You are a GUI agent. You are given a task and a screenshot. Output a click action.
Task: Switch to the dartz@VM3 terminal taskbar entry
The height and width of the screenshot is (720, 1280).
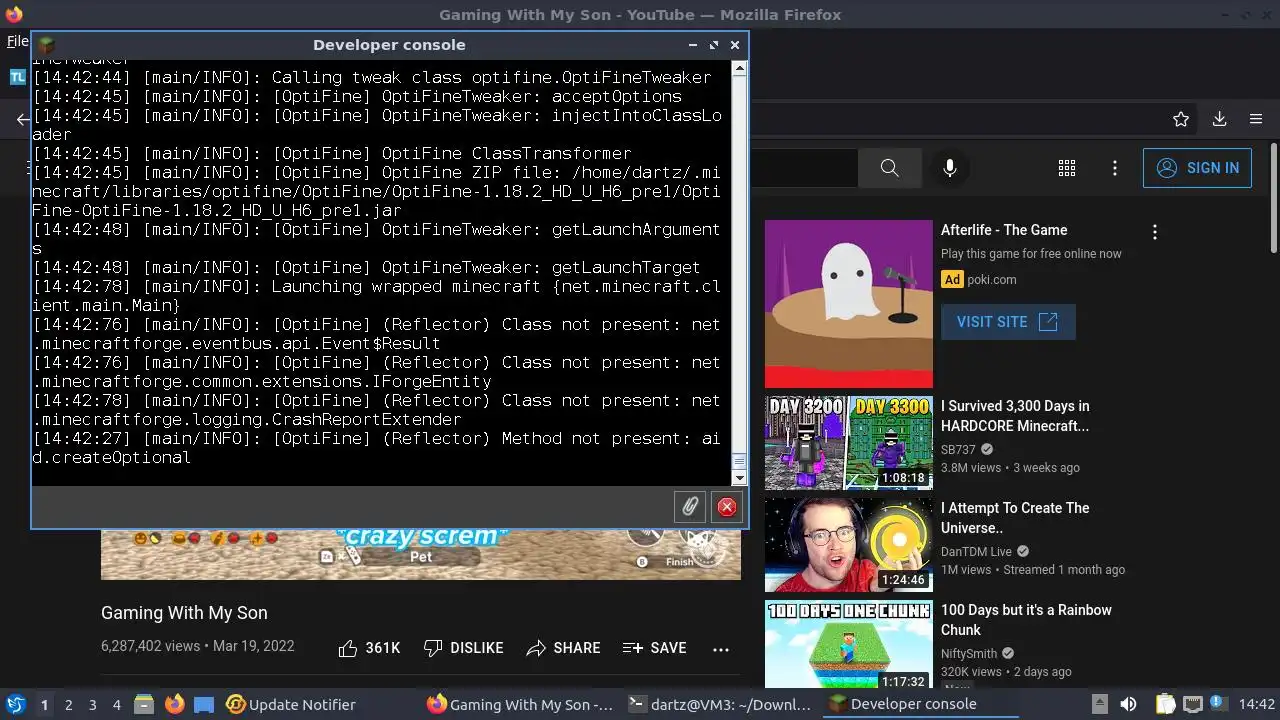(720, 704)
